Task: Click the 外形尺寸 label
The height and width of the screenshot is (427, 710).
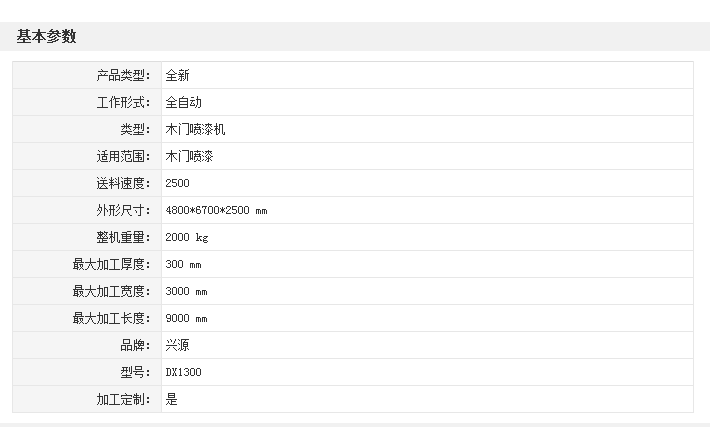Action: [x=123, y=211]
